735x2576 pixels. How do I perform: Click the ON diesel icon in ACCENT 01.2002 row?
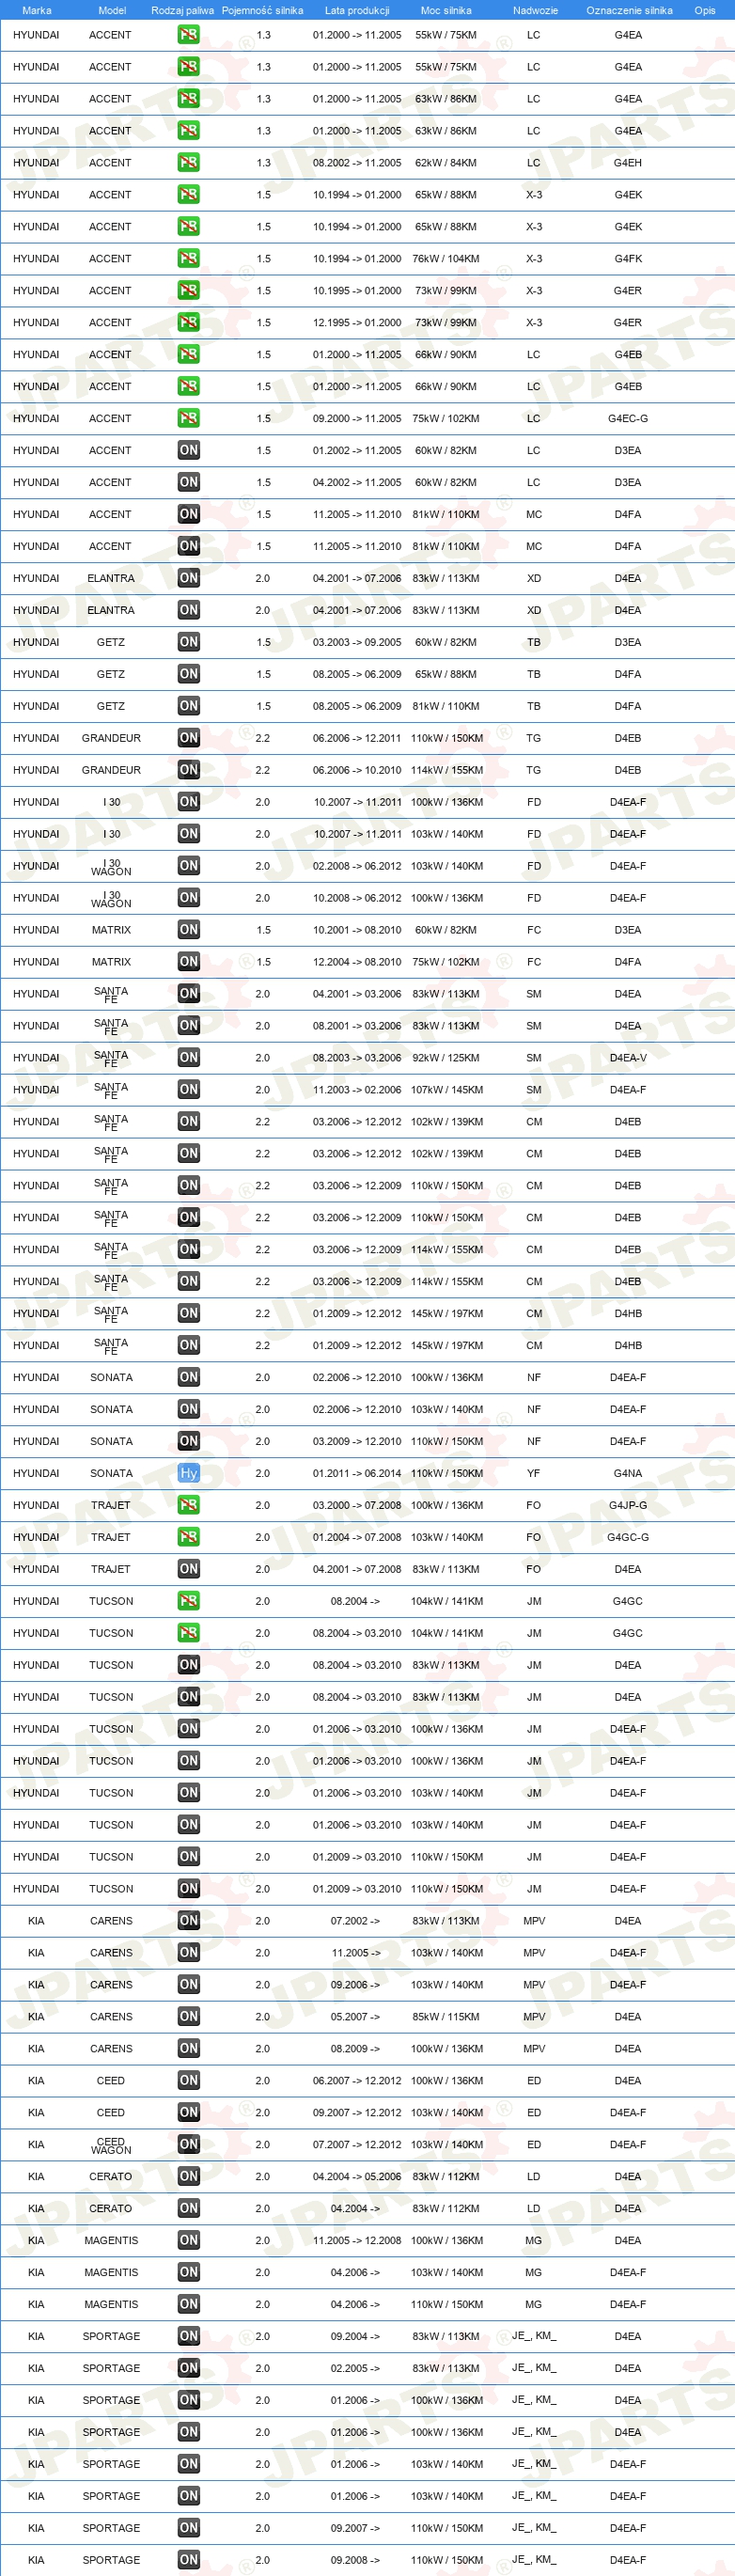[x=188, y=451]
